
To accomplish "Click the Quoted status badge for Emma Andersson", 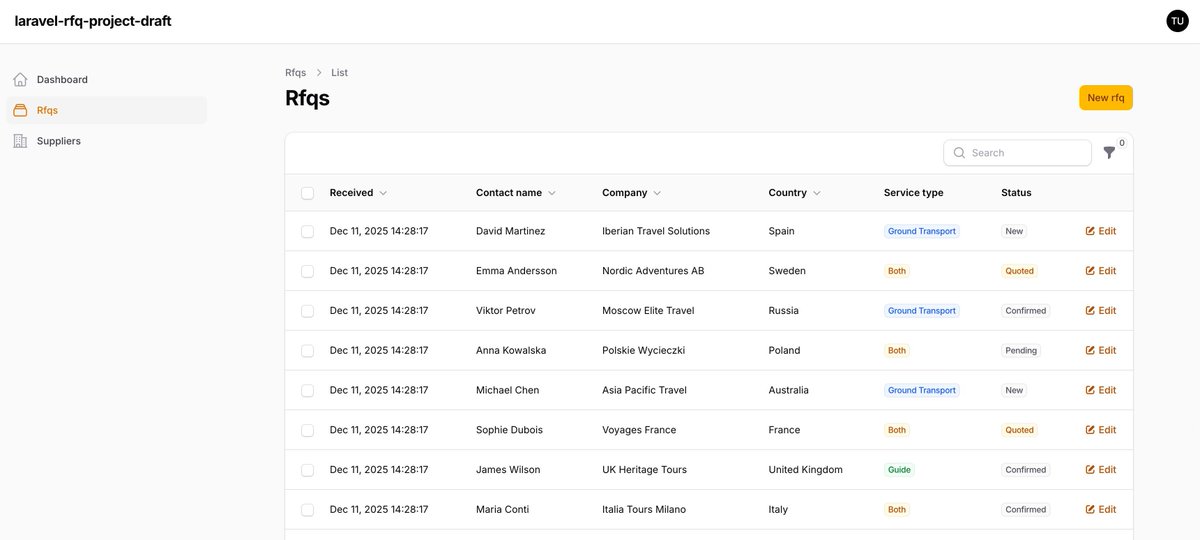I will [x=1020, y=271].
